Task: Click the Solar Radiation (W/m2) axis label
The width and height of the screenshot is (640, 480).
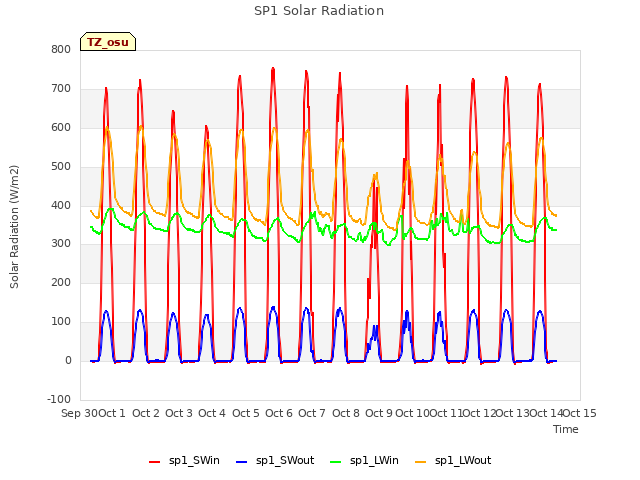Action: point(14,227)
